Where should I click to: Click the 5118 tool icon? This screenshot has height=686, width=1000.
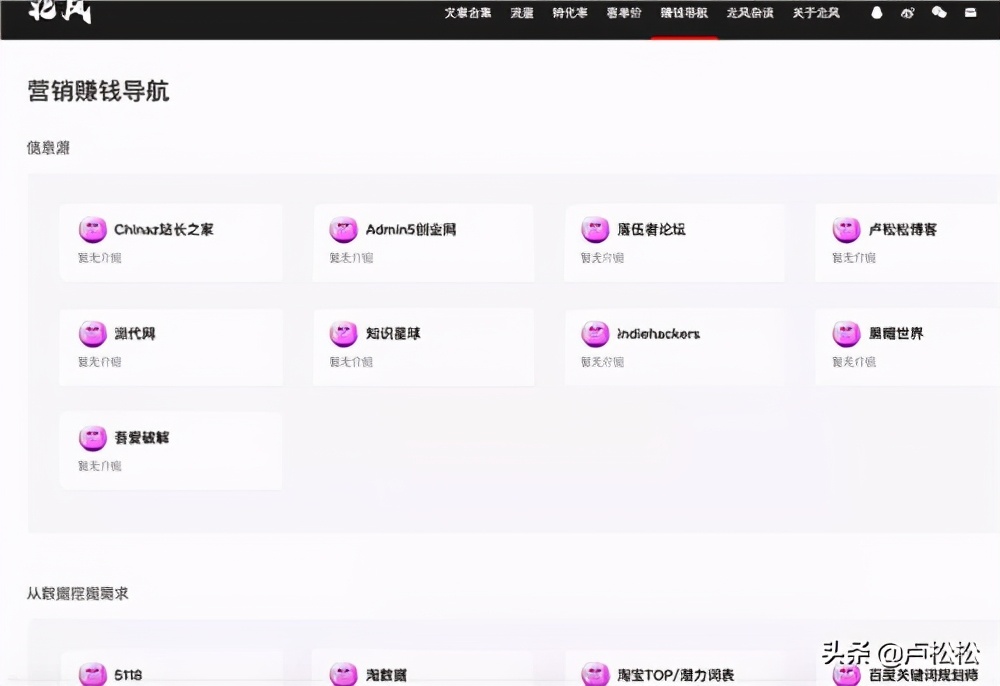point(93,673)
